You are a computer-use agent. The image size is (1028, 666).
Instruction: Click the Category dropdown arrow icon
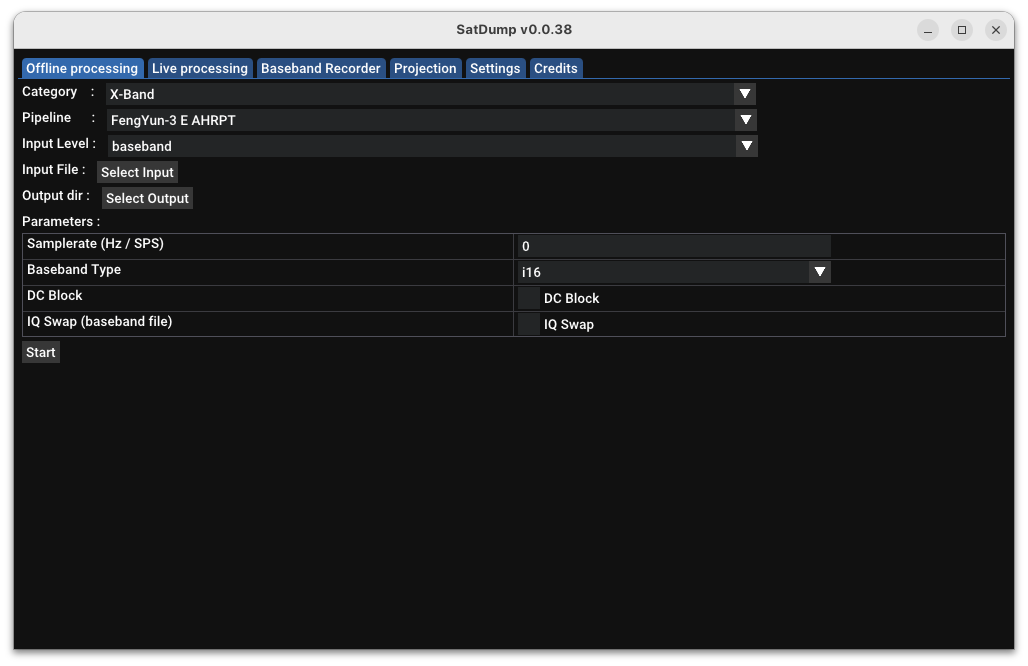(744, 94)
